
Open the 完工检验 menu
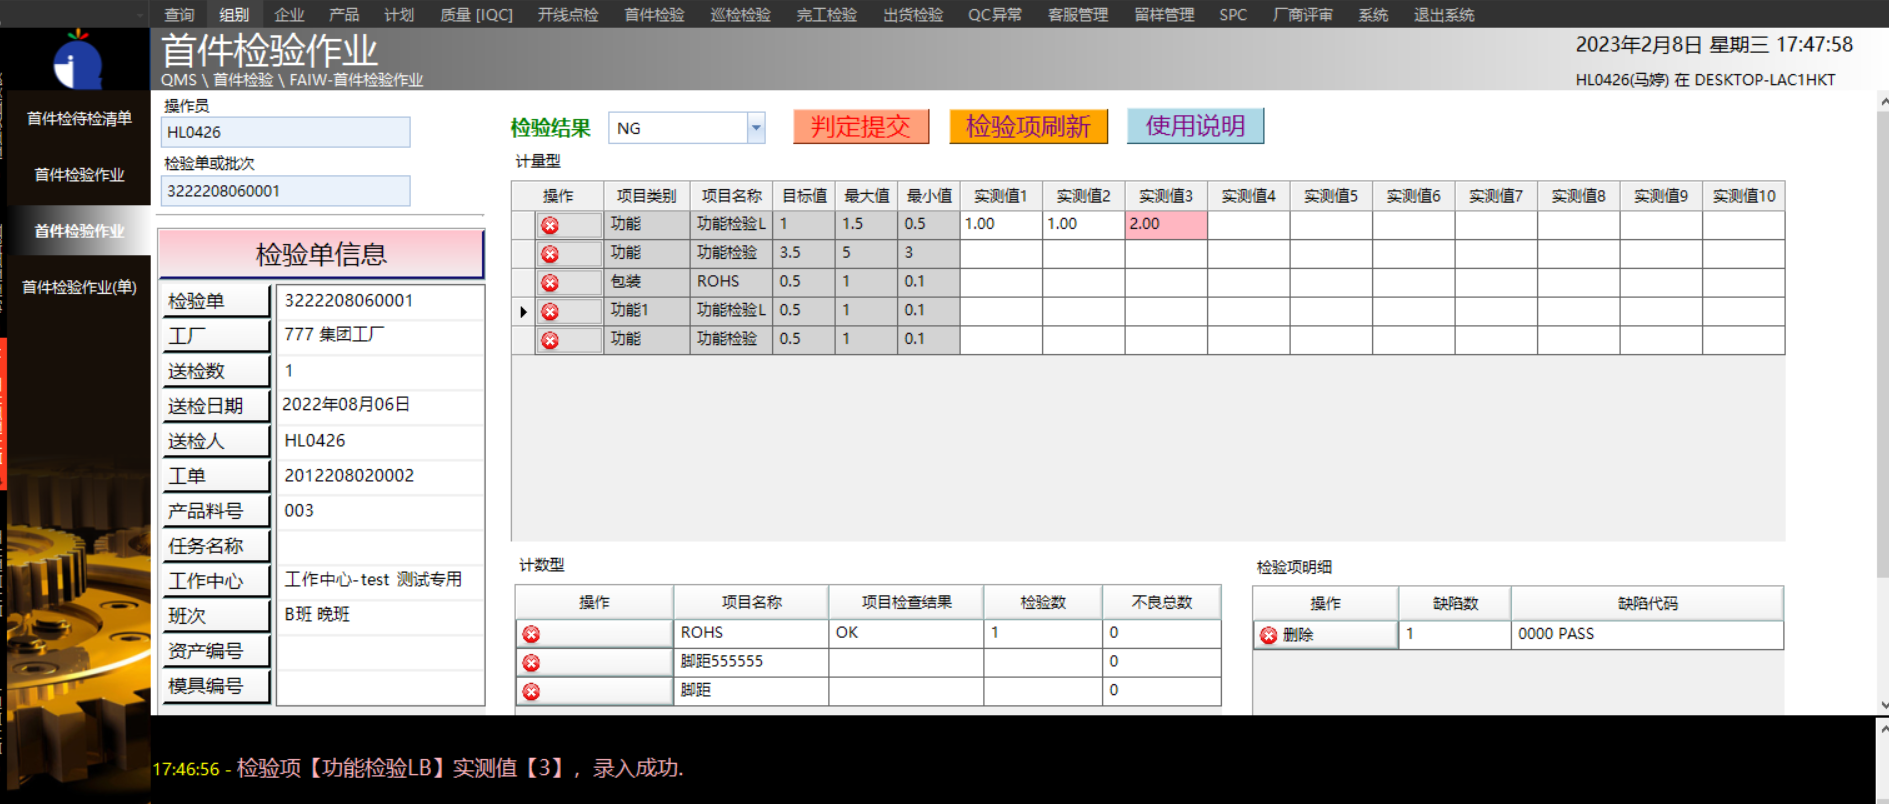pos(826,14)
